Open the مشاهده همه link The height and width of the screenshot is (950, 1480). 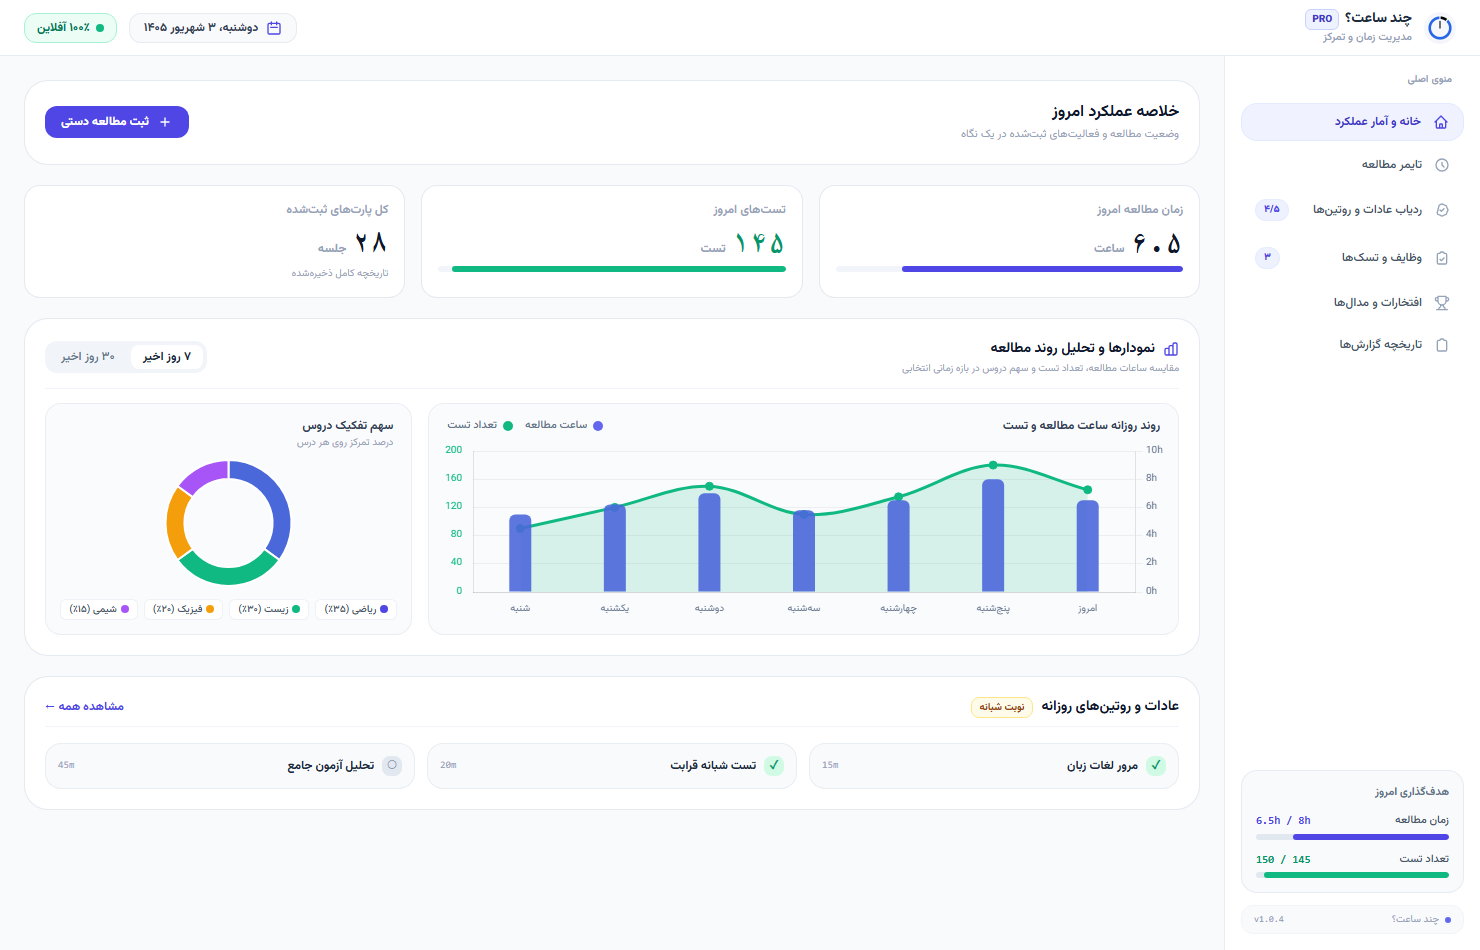(x=85, y=707)
